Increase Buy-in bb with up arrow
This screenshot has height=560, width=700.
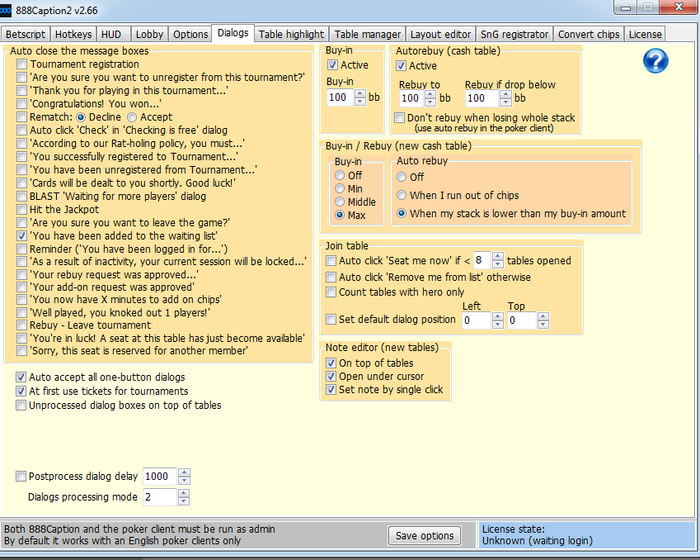(360, 93)
